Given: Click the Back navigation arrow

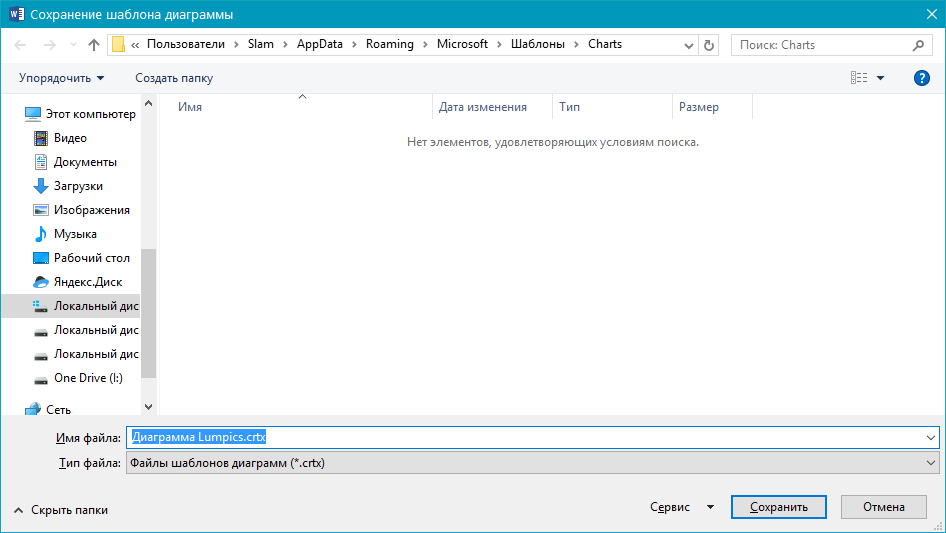Looking at the screenshot, I should [21, 45].
